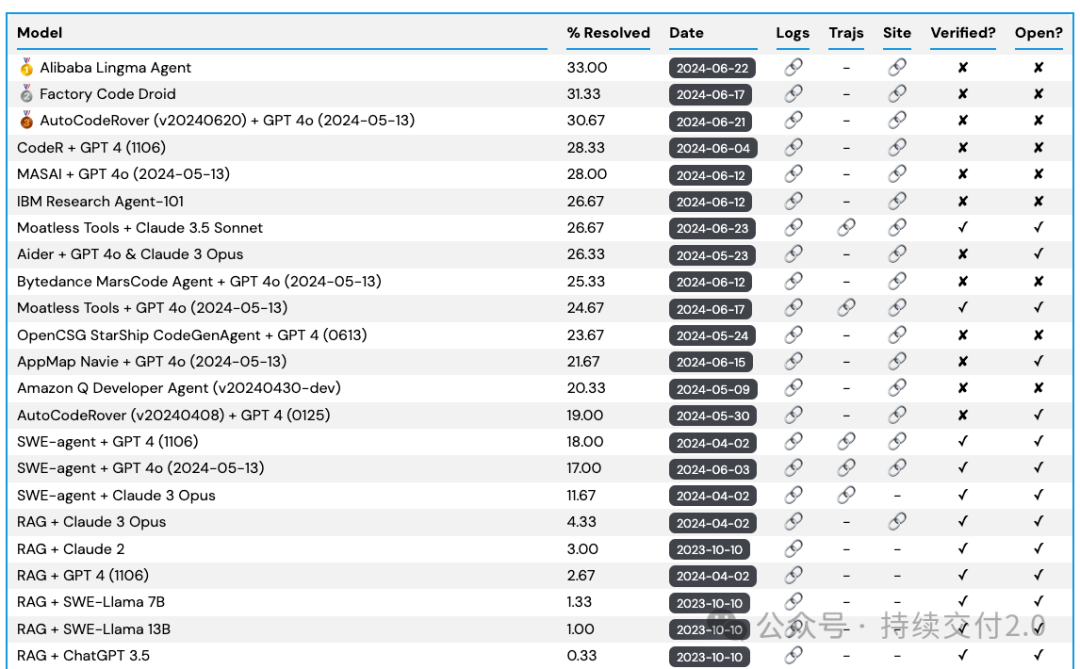The height and width of the screenshot is (669, 1080).
Task: Open Trajs link for SWE-agent + GPT 4 (1106)
Action: tap(847, 441)
